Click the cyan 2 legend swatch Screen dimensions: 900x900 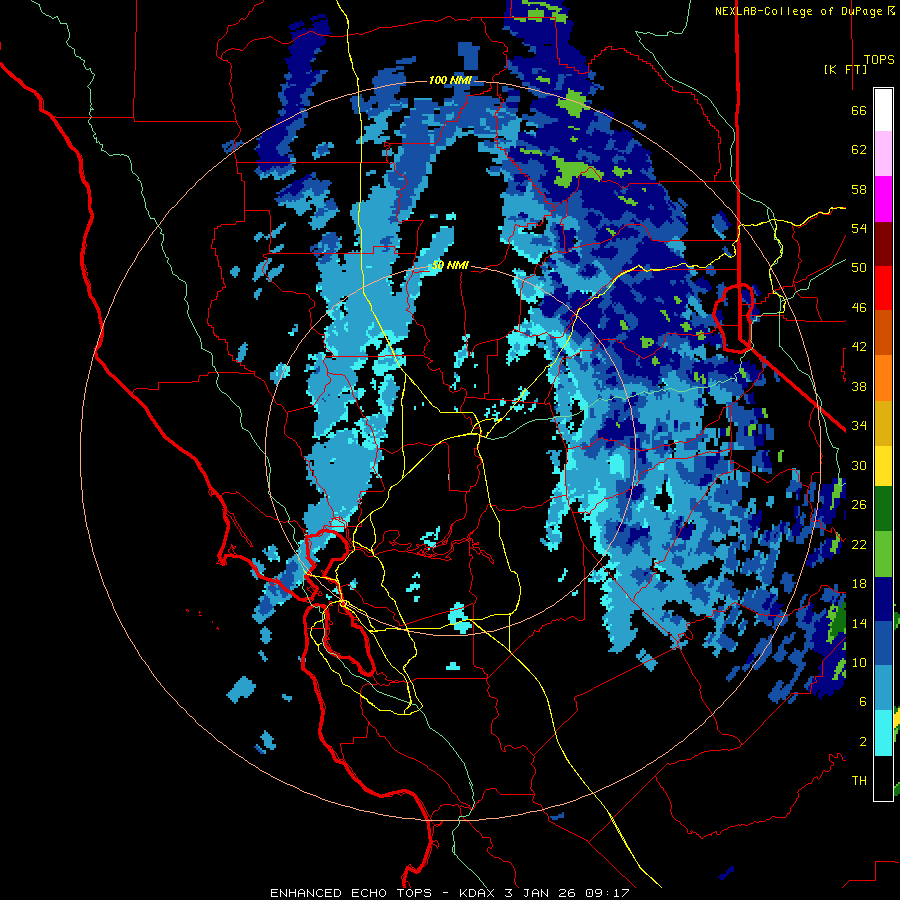click(x=883, y=733)
